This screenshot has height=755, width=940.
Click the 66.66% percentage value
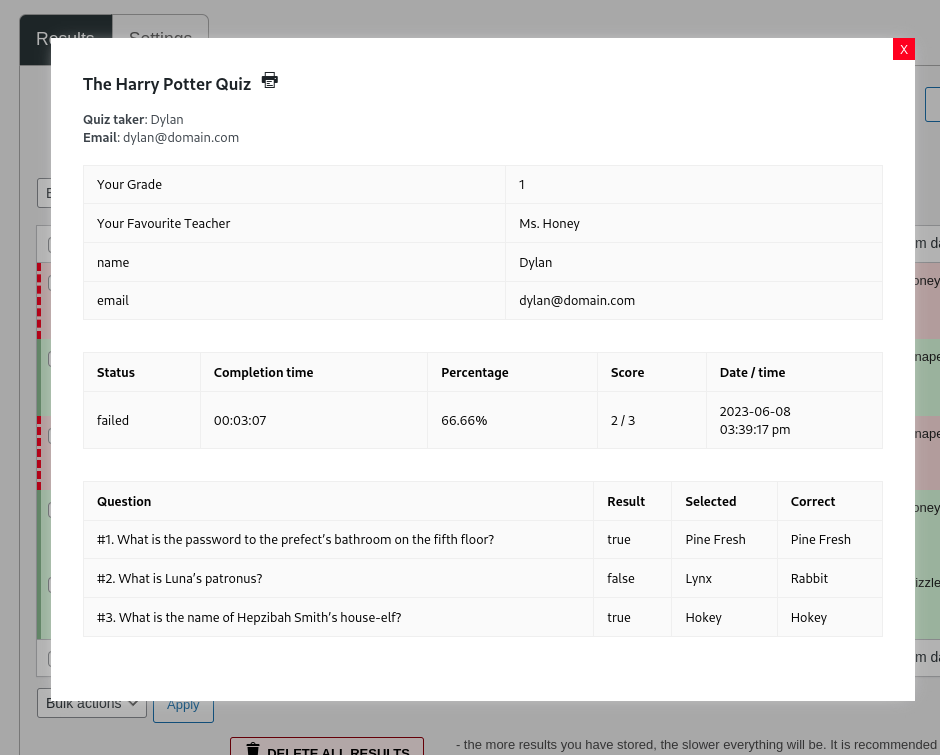click(464, 420)
